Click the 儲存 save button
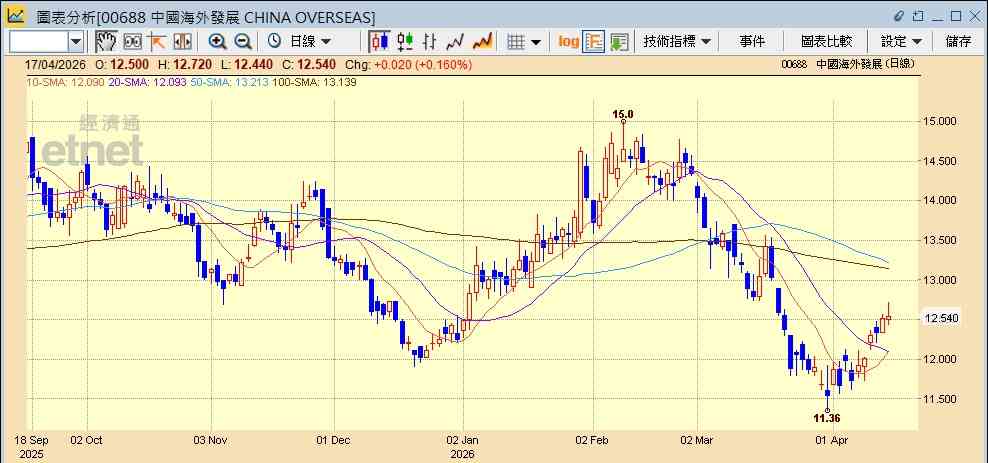The height and width of the screenshot is (463, 988). (x=958, y=42)
